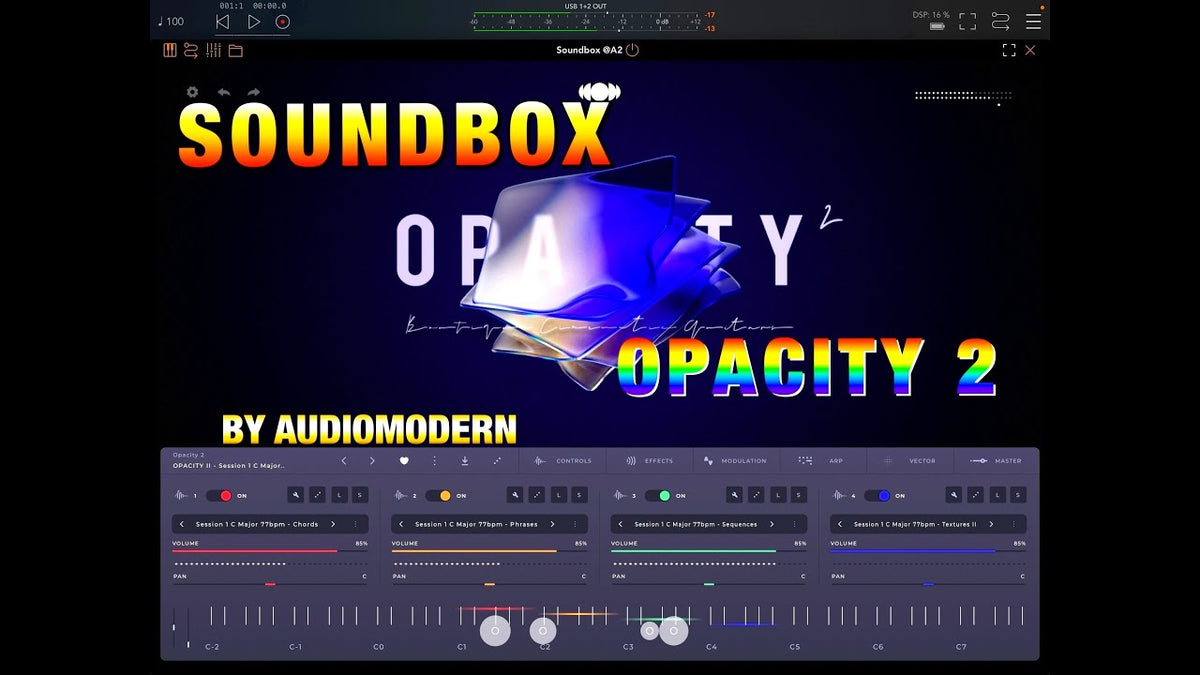
Task: Select previous sample before Sequences
Action: [621, 524]
